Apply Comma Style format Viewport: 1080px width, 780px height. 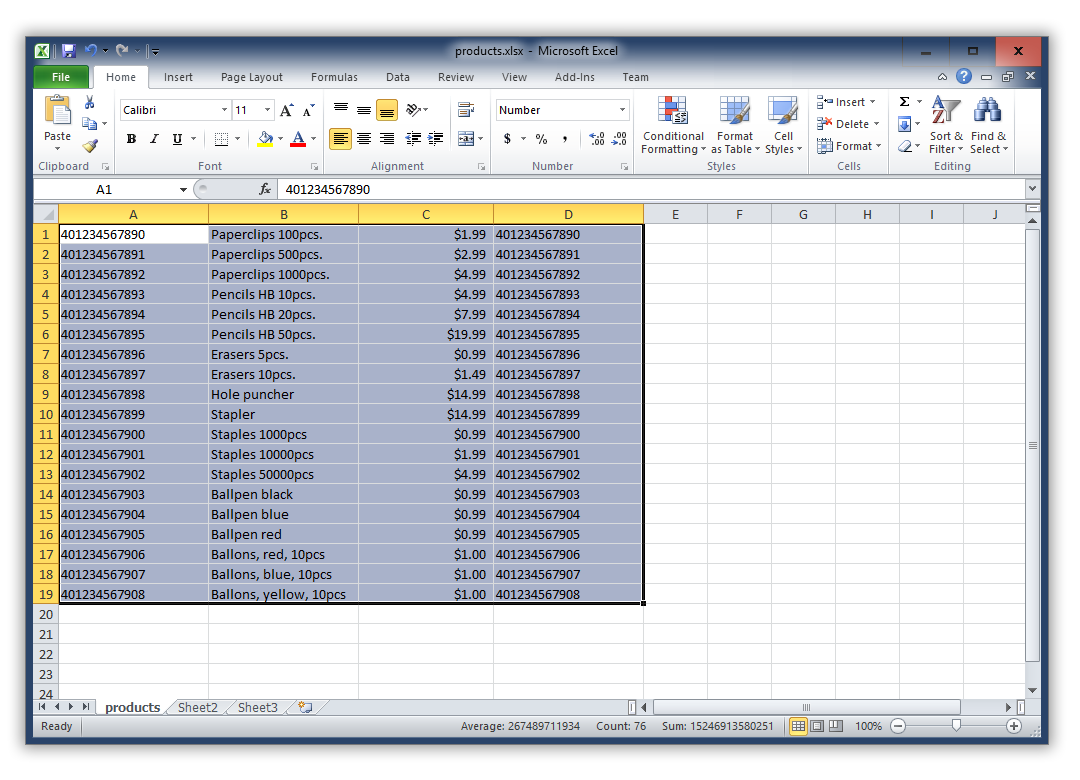[x=565, y=139]
